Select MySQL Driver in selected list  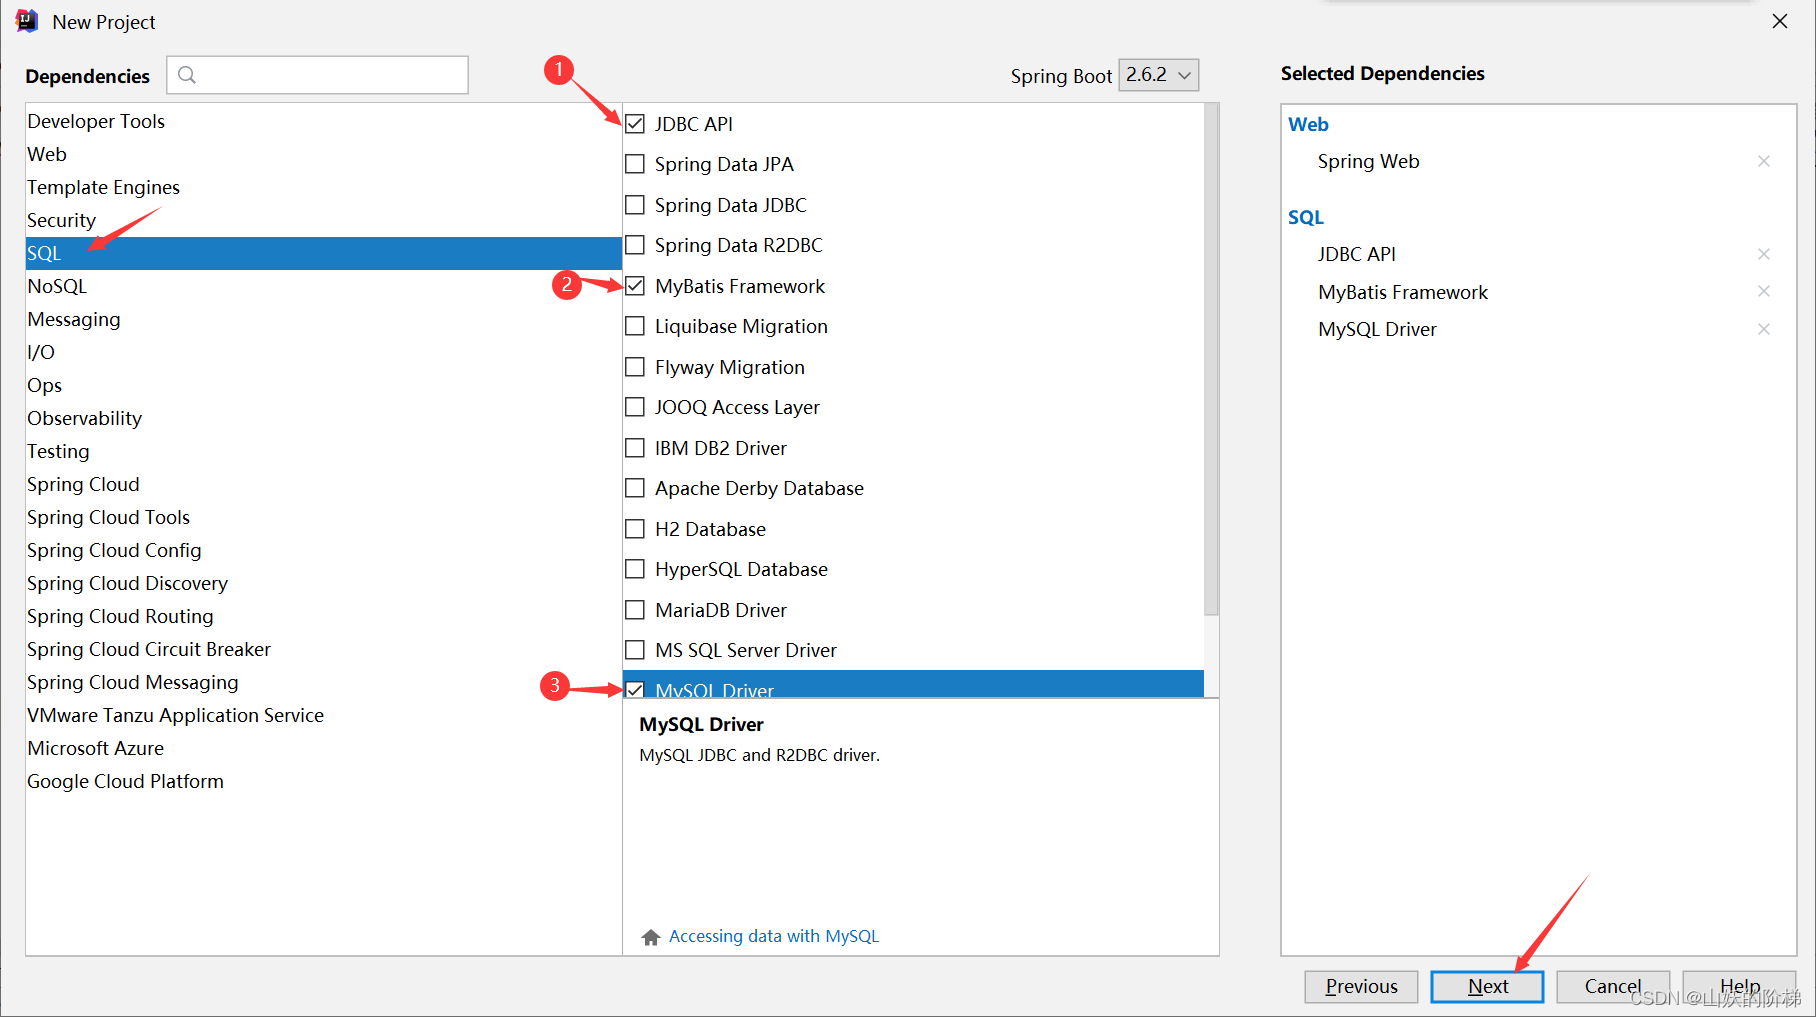point(1377,329)
